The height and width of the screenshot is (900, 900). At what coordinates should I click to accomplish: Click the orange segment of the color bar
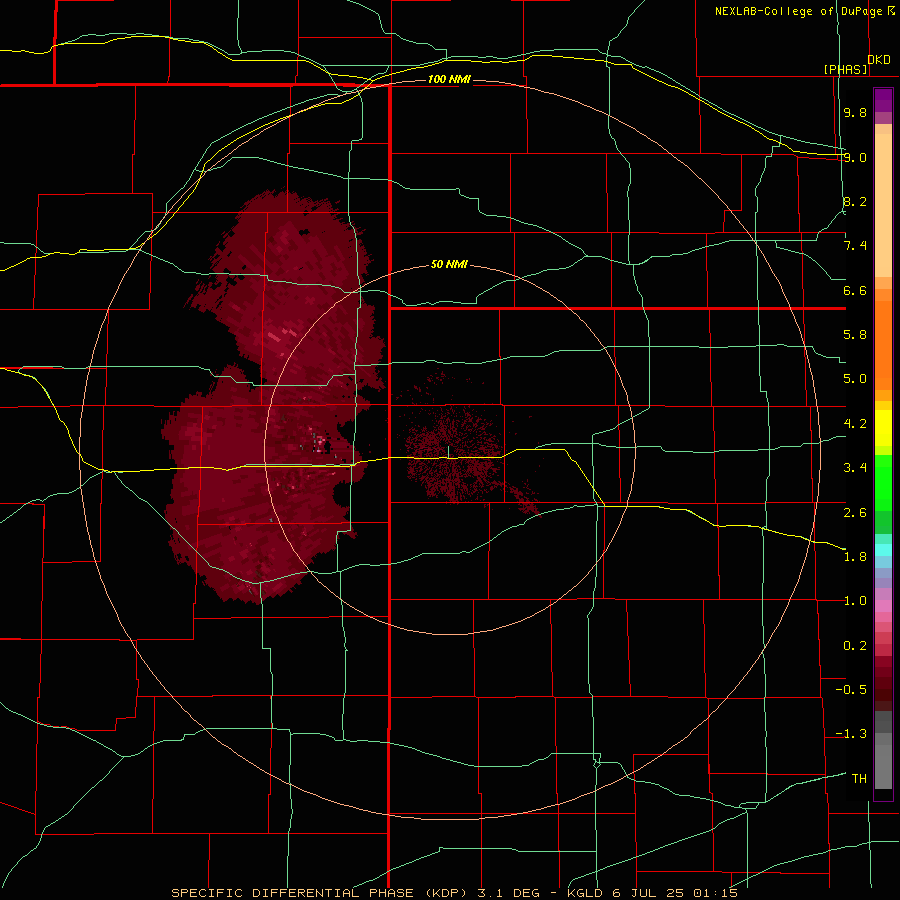coord(883,346)
